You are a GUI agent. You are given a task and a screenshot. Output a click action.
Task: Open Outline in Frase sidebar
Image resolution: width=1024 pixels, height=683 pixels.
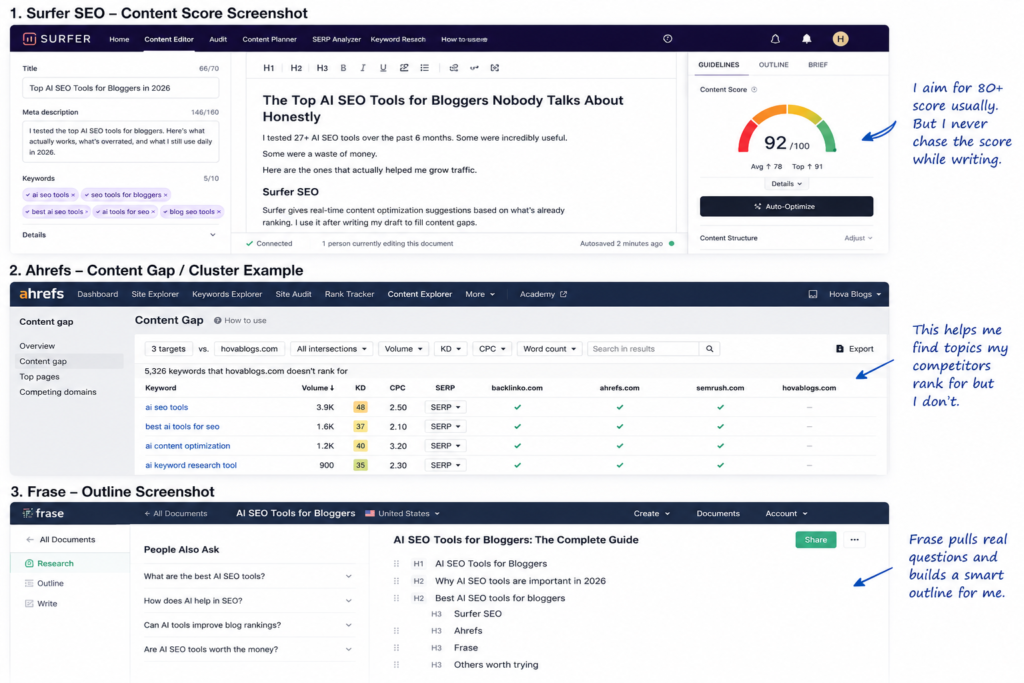44,583
